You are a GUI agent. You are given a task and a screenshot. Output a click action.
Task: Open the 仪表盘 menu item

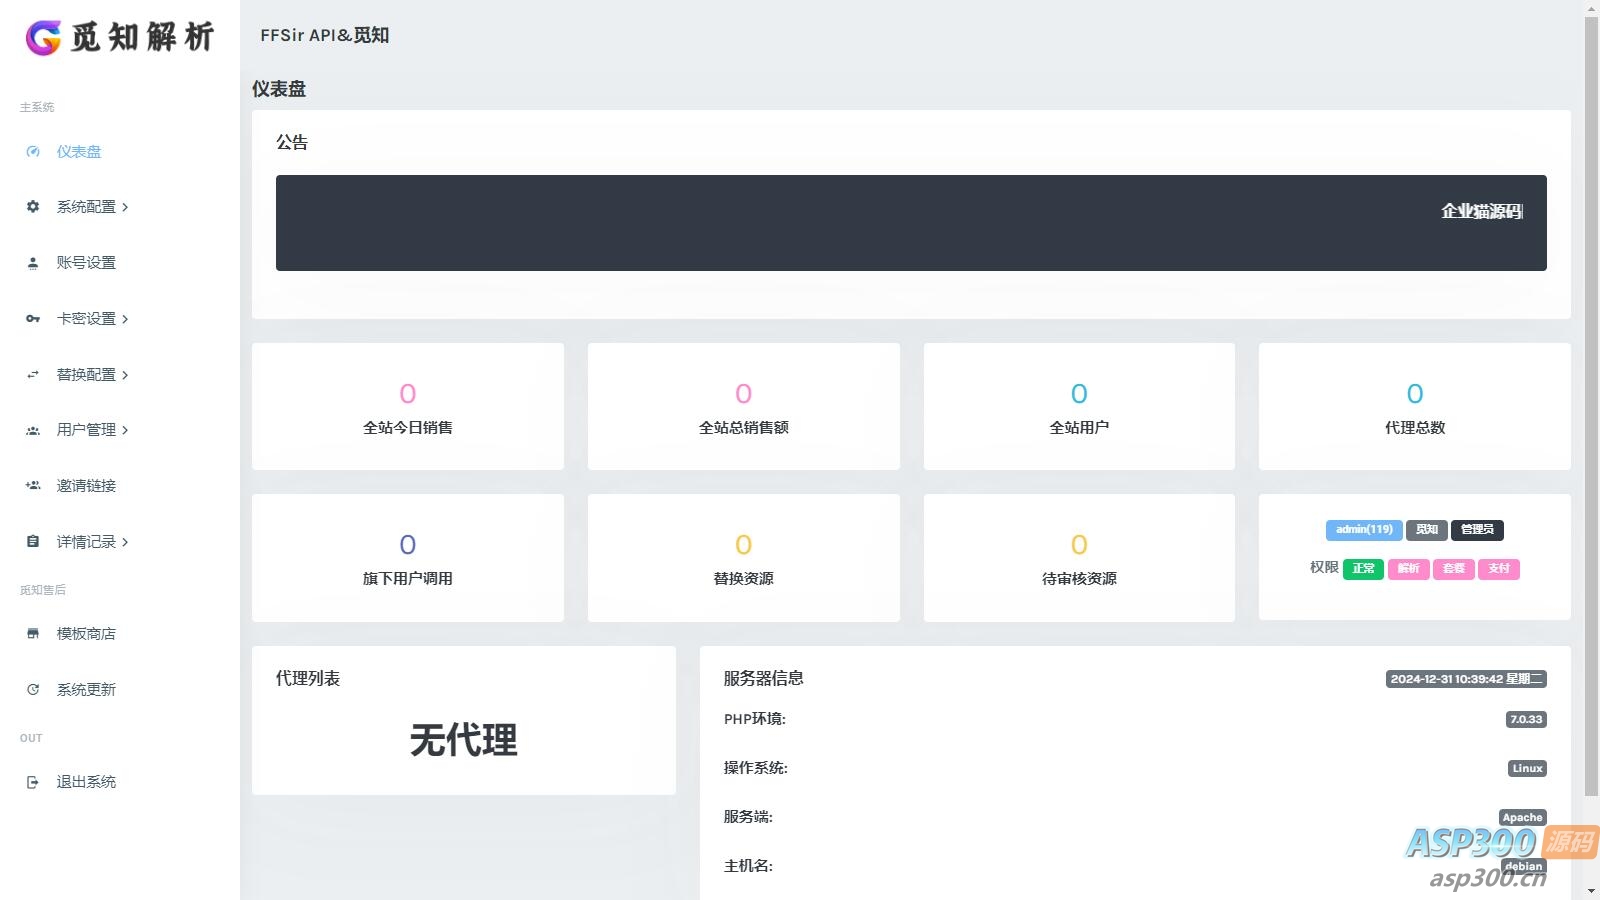79,152
